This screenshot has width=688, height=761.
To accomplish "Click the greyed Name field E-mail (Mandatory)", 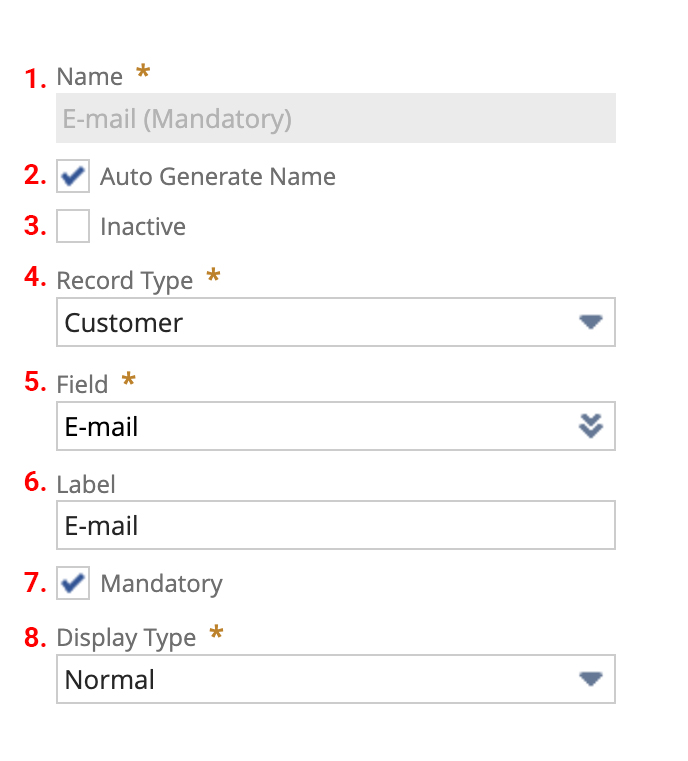I will [x=336, y=118].
